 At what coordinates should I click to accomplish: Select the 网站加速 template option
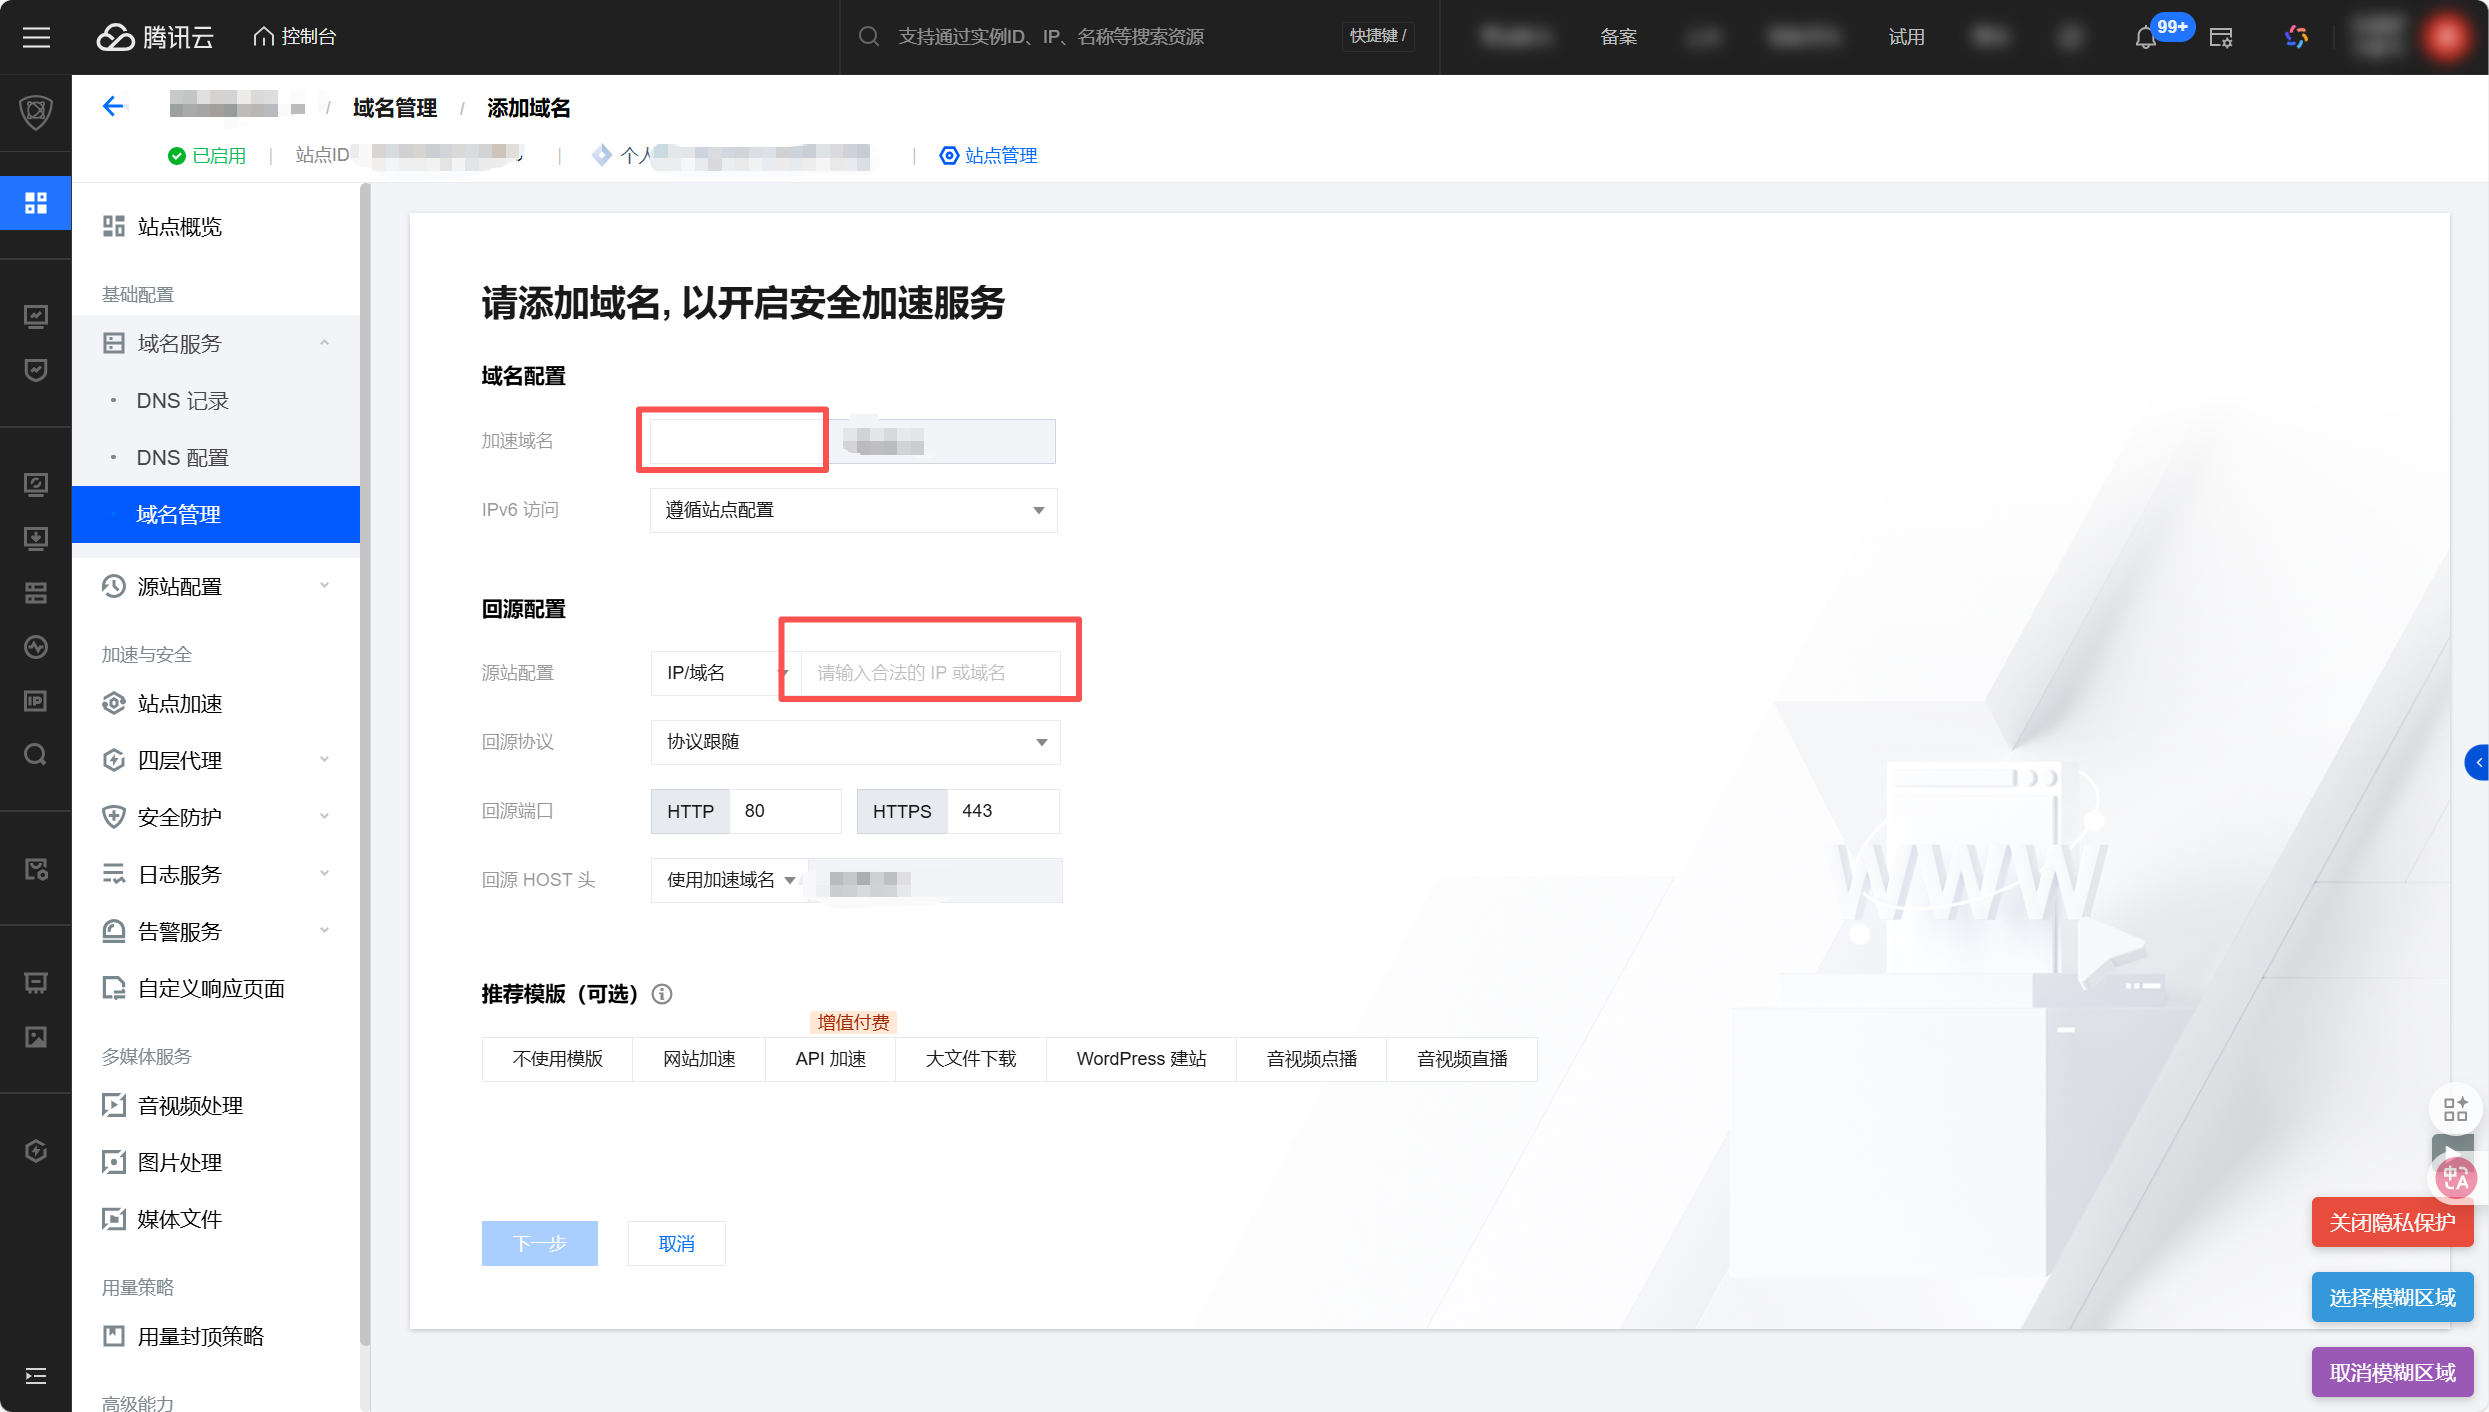(699, 1059)
